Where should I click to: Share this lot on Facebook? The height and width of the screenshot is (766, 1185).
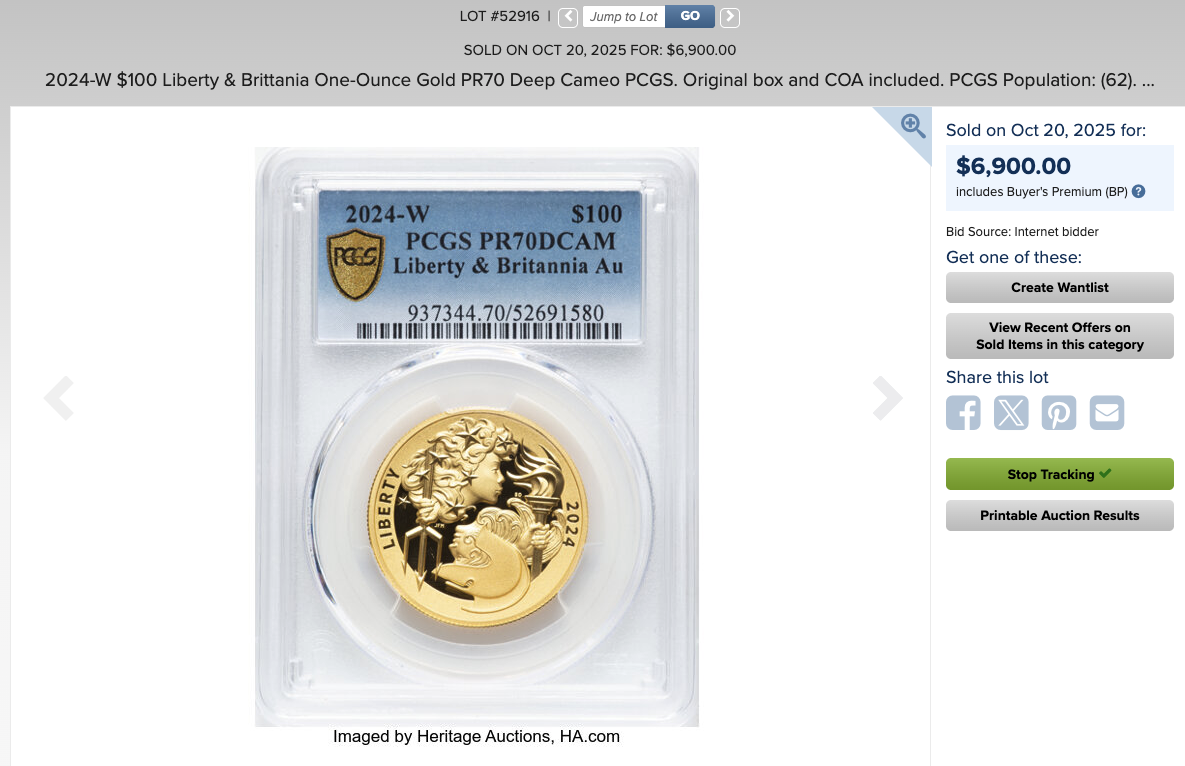[x=963, y=412]
